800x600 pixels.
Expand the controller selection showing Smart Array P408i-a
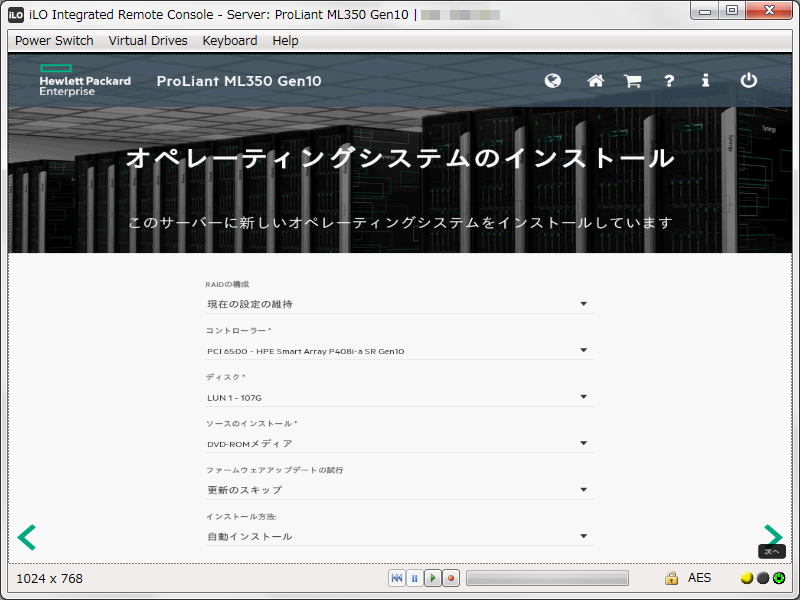pyautogui.click(x=583, y=350)
